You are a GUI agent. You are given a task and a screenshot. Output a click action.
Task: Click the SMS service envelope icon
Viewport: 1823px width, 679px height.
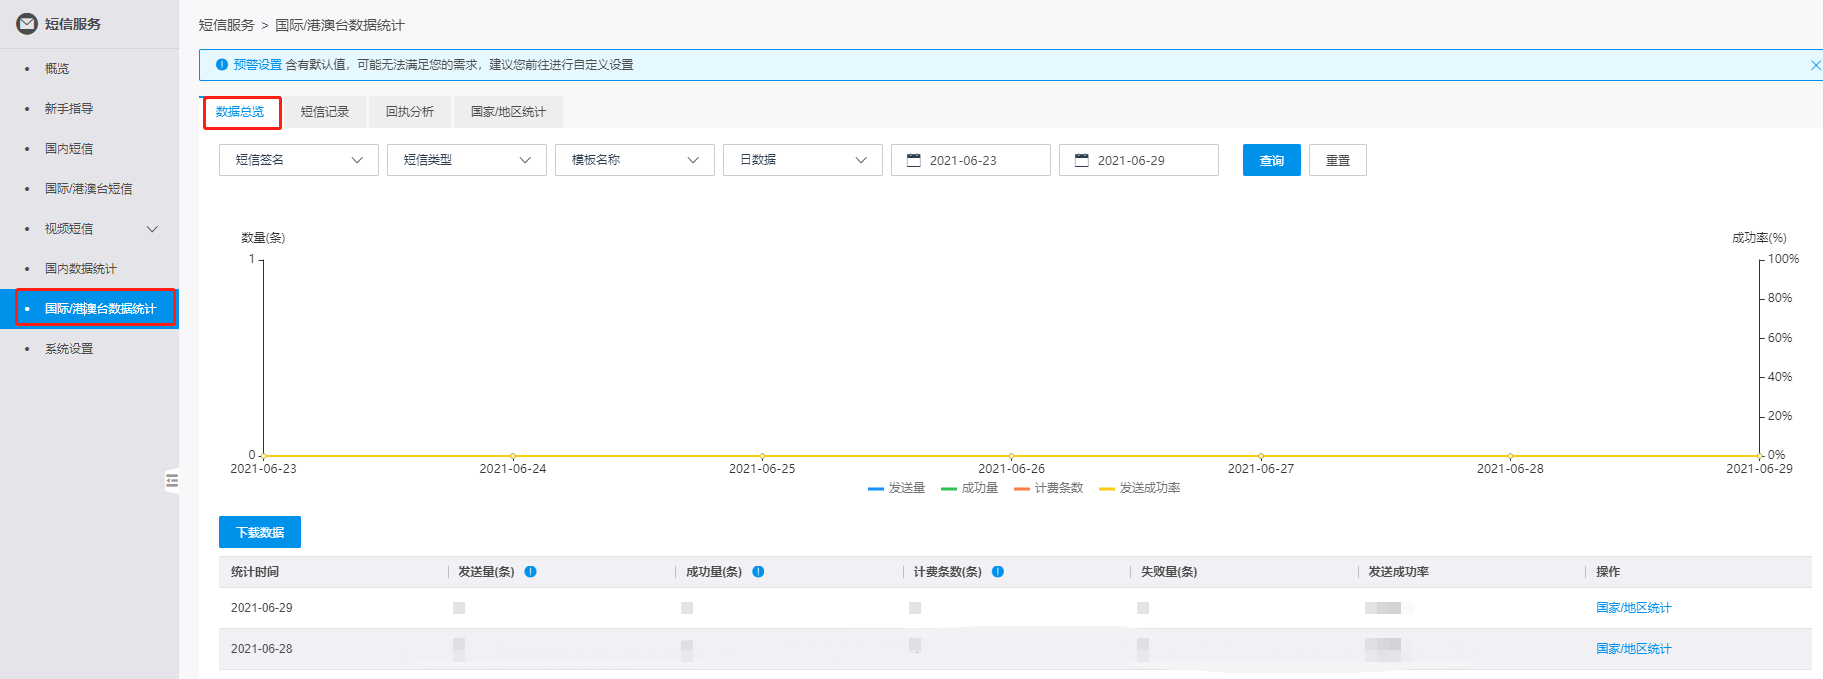(27, 24)
